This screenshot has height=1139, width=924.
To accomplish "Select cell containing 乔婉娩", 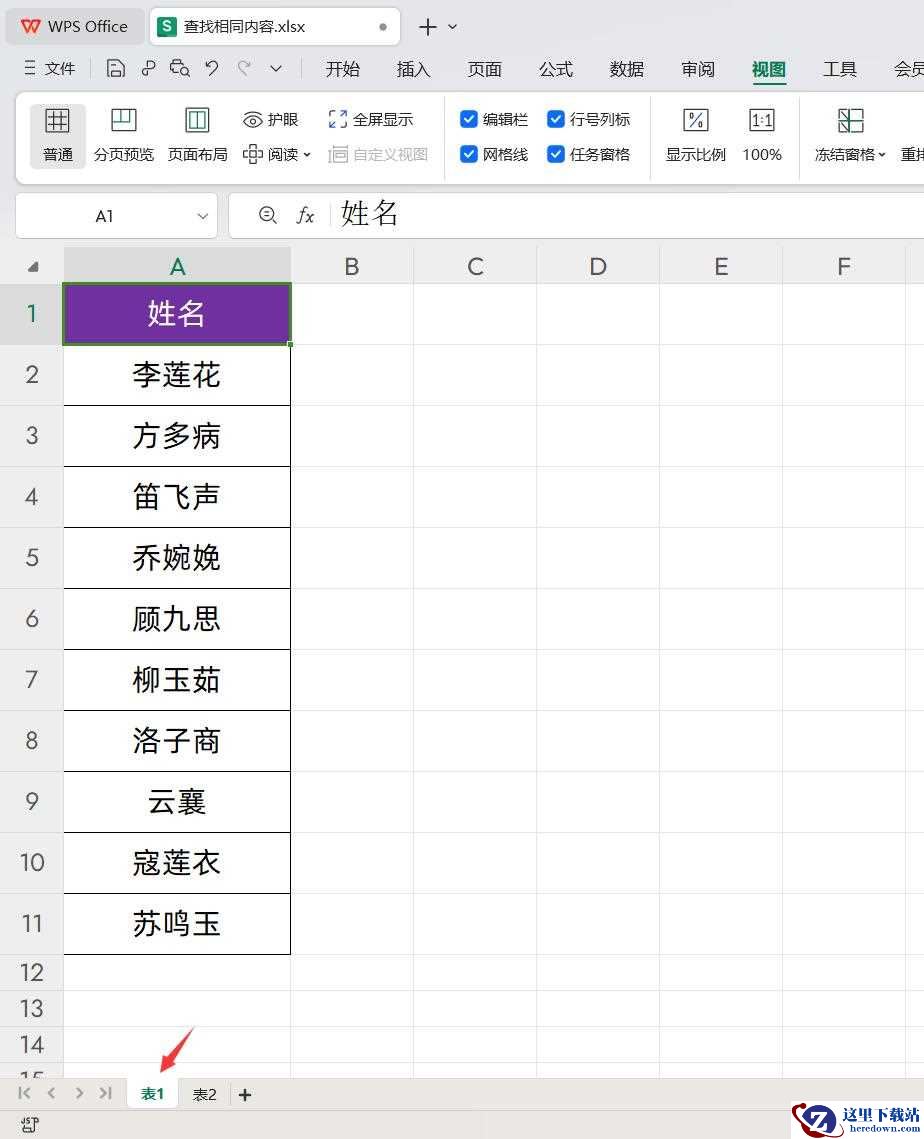I will pyautogui.click(x=177, y=558).
